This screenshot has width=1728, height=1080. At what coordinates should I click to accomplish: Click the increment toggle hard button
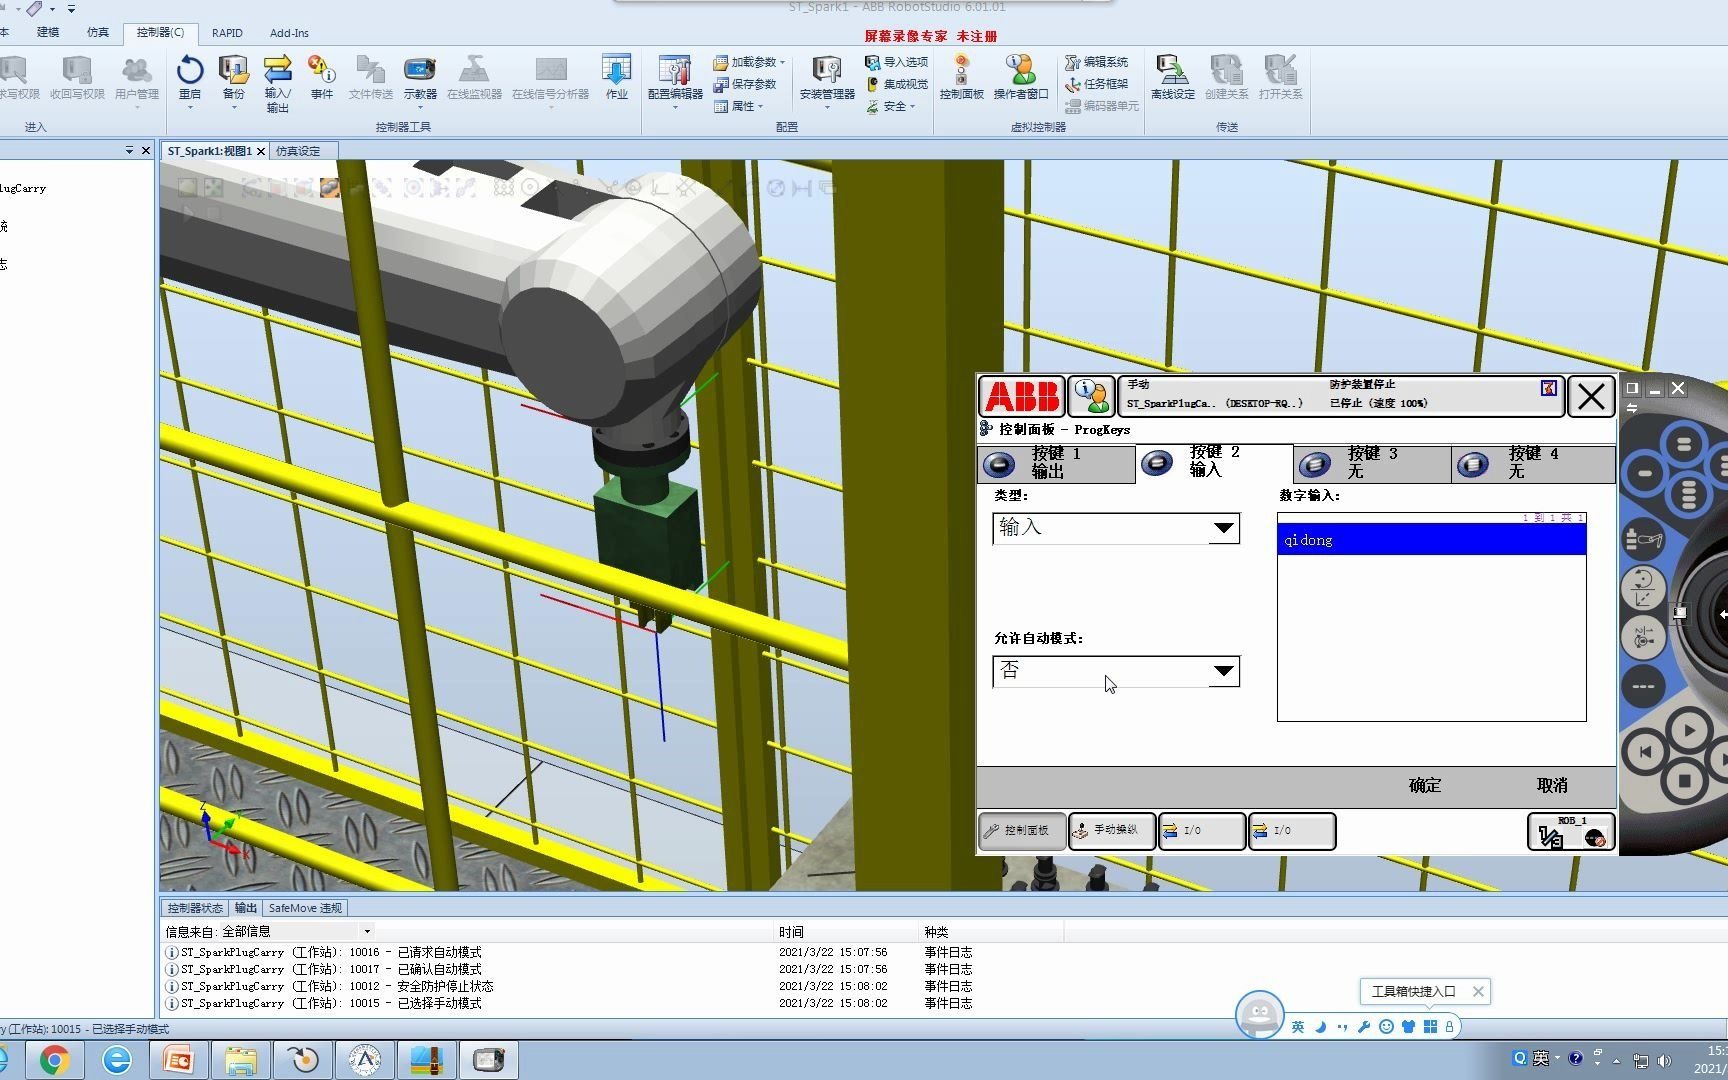pyautogui.click(x=1643, y=686)
